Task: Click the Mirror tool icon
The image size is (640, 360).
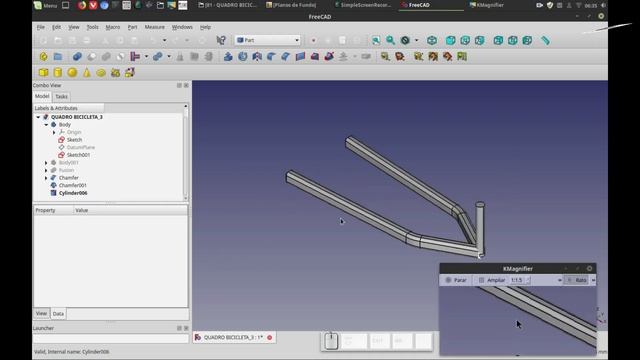Action: click(x=257, y=56)
